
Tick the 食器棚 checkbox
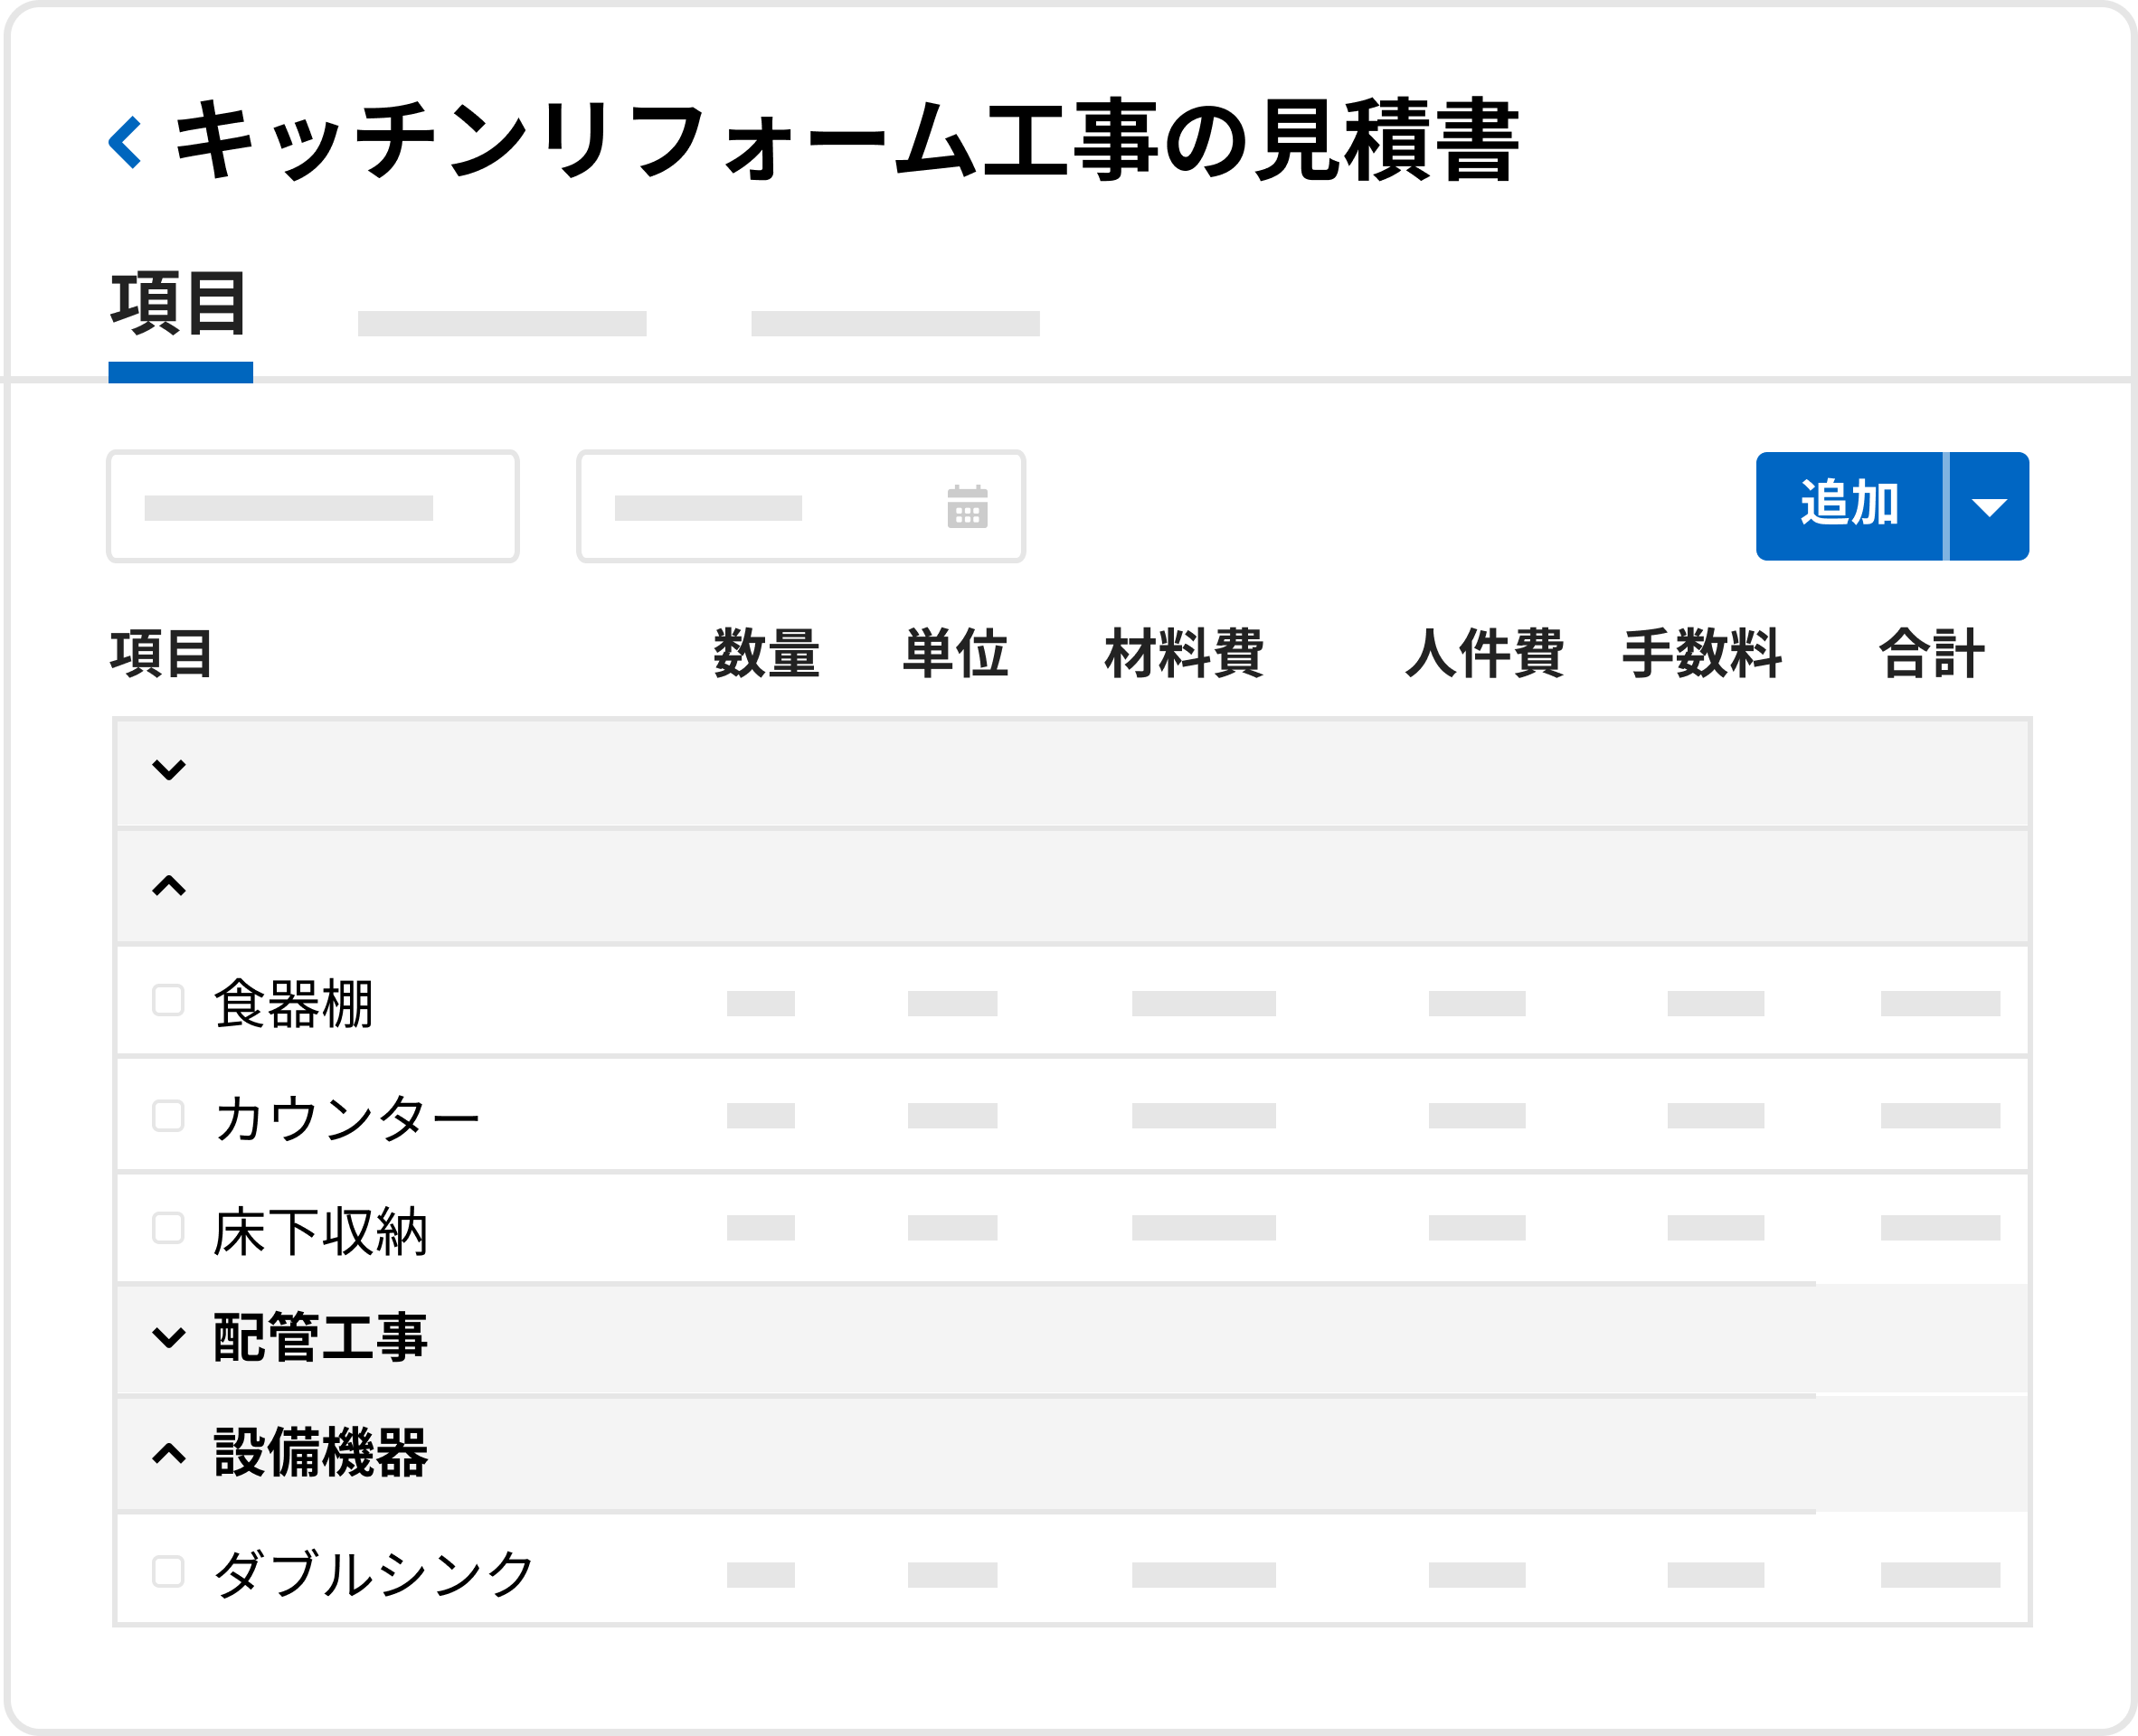point(168,1000)
